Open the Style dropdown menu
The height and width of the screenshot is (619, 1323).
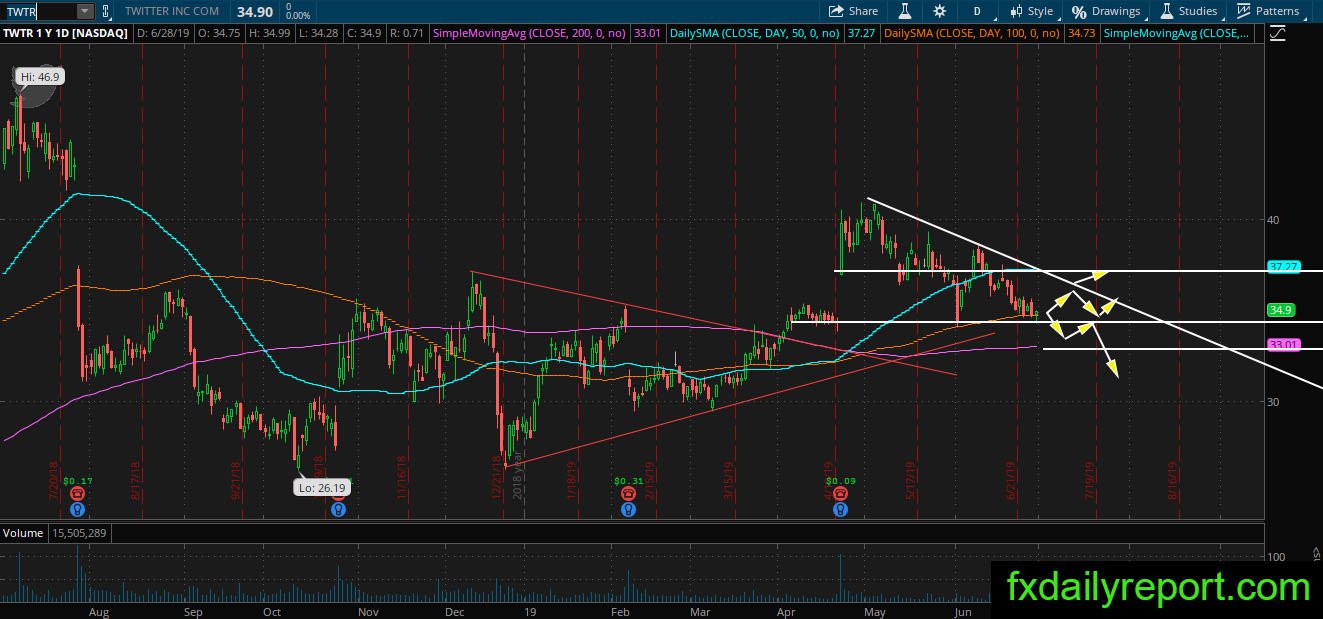pyautogui.click(x=1032, y=11)
